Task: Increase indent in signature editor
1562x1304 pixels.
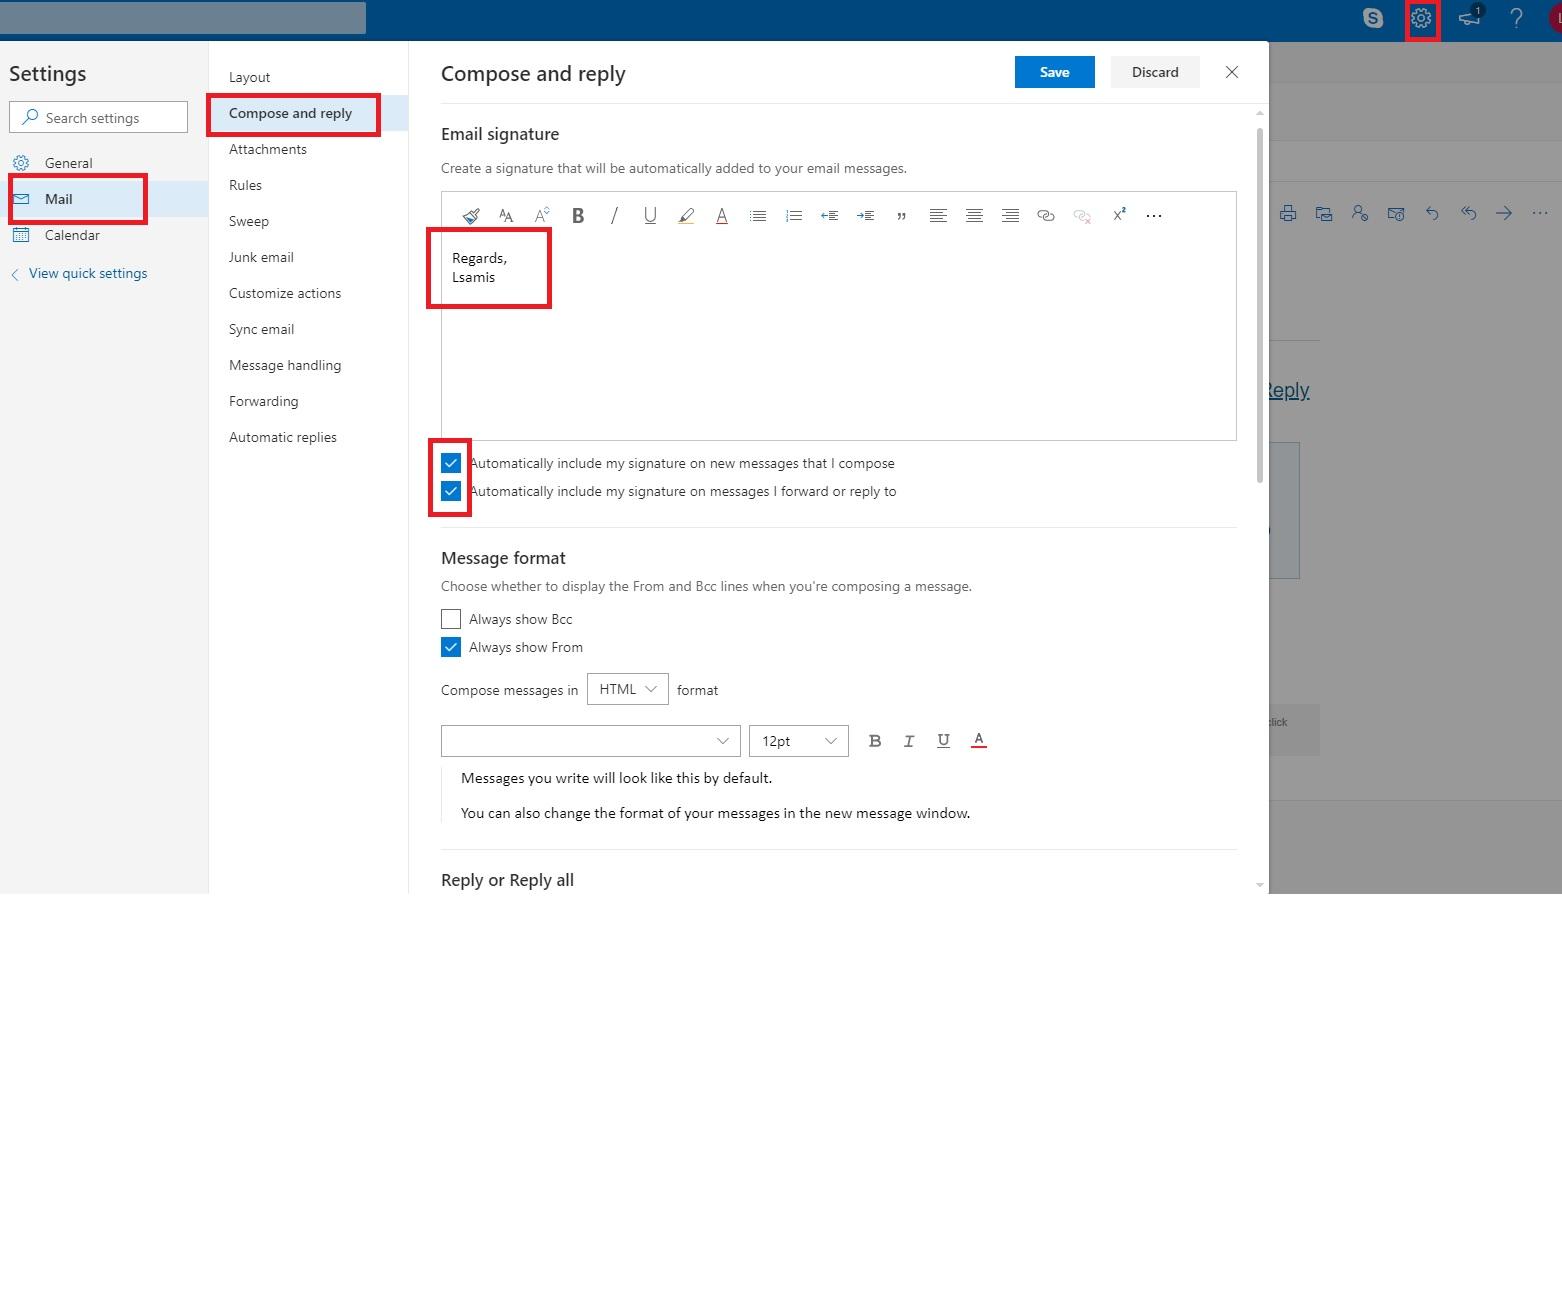Action: click(x=865, y=215)
